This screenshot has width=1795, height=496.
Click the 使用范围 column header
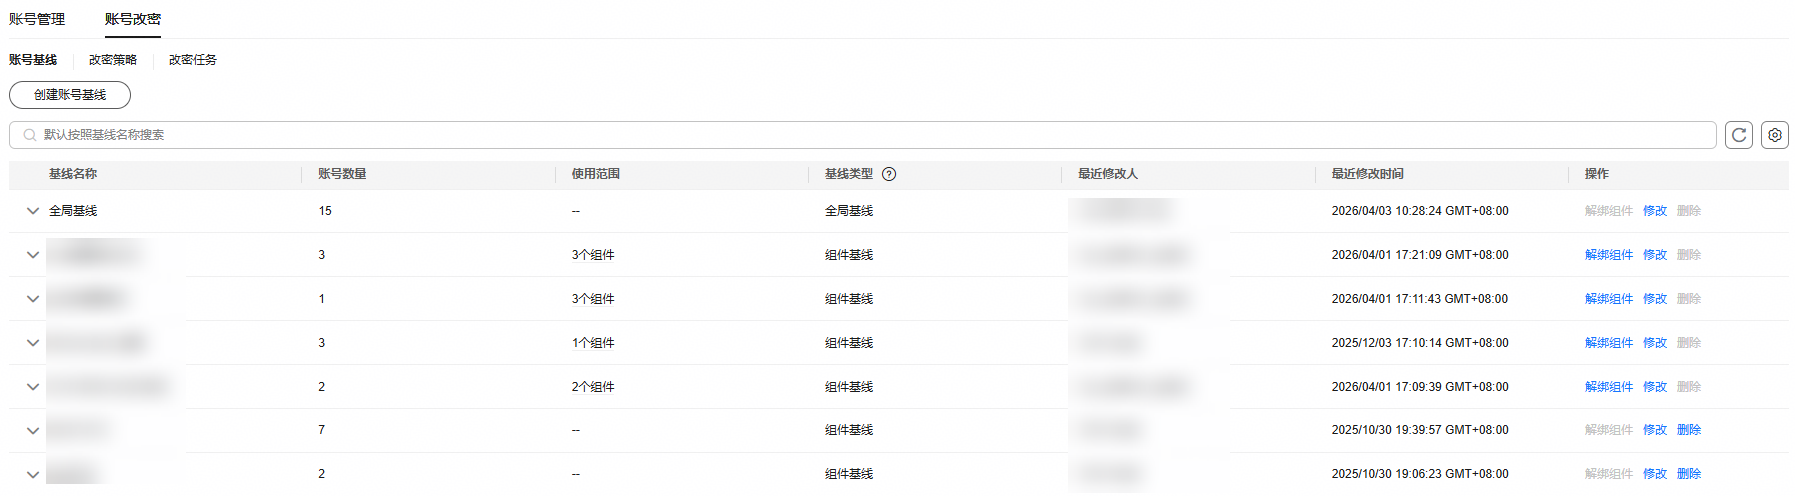click(596, 174)
